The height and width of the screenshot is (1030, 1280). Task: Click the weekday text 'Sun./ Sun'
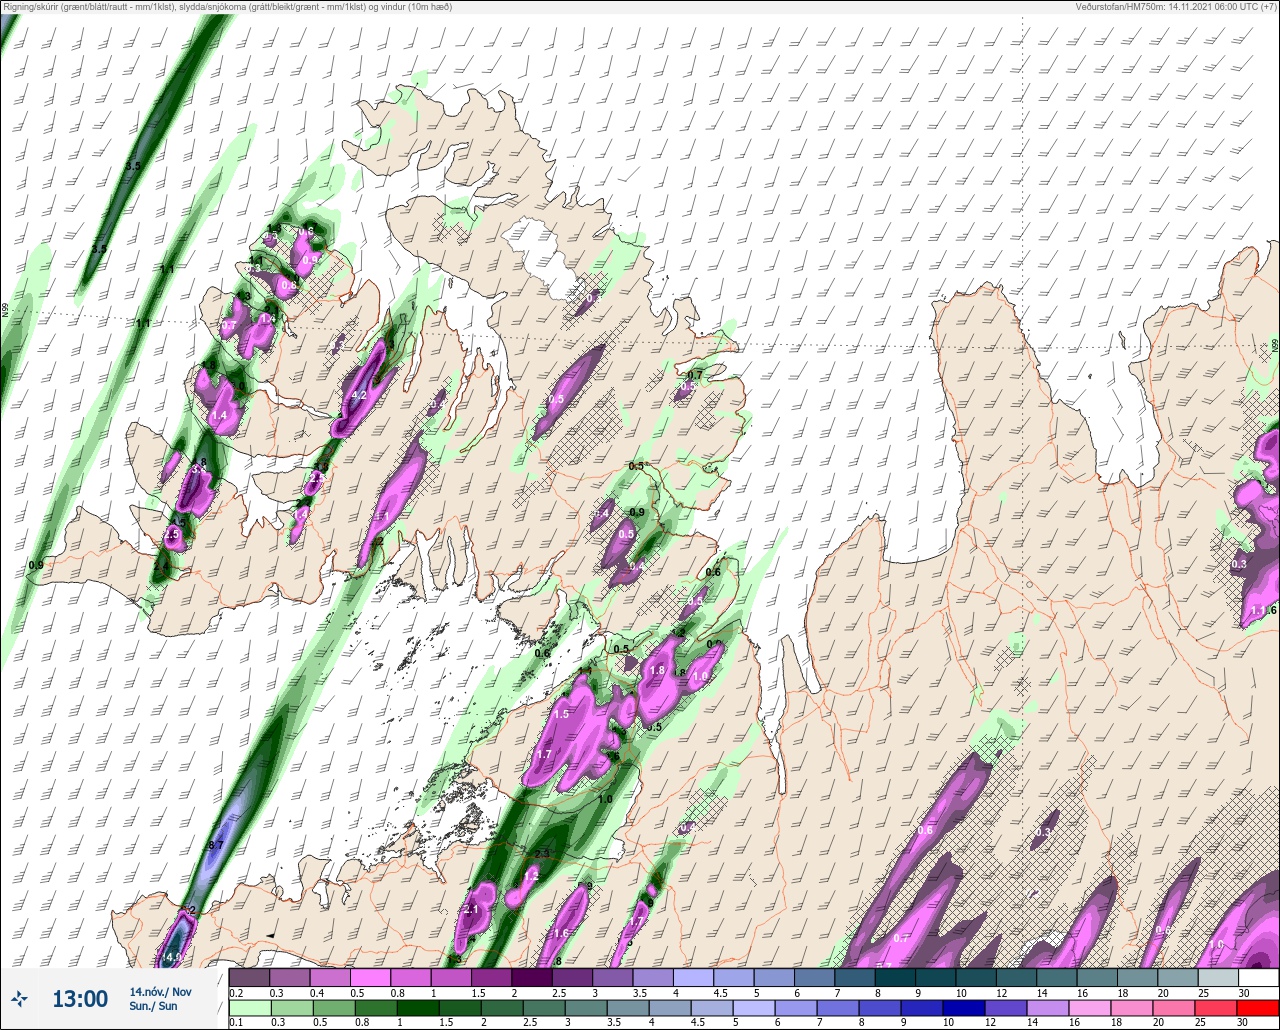153,1006
